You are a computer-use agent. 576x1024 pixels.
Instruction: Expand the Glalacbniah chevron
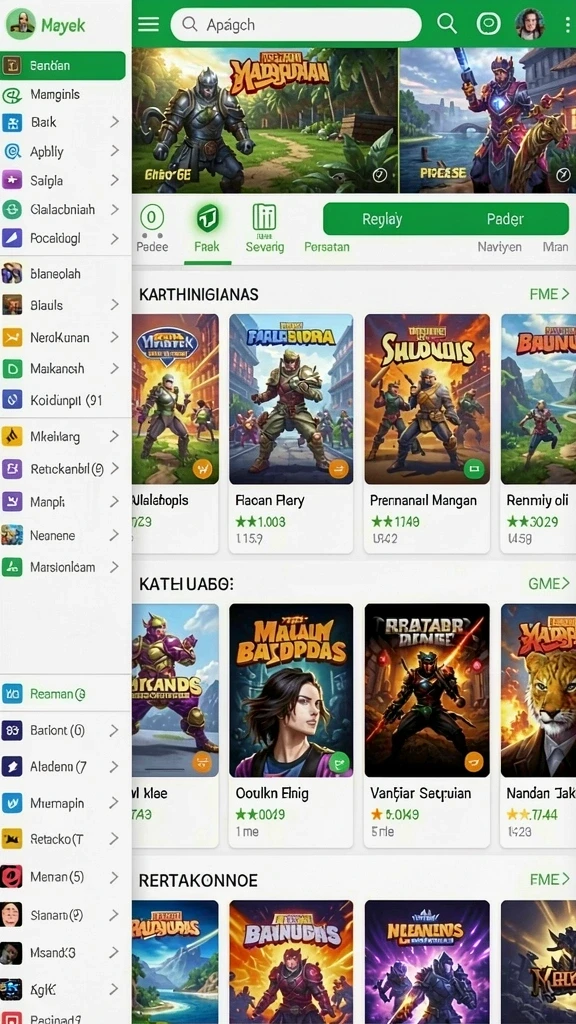click(114, 210)
